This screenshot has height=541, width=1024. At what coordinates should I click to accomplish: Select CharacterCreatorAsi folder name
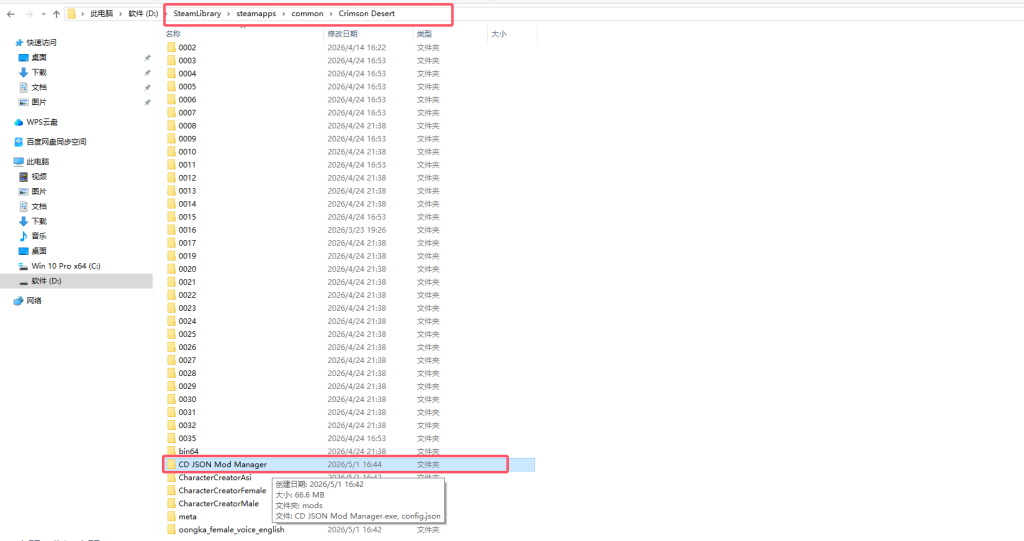(x=215, y=478)
